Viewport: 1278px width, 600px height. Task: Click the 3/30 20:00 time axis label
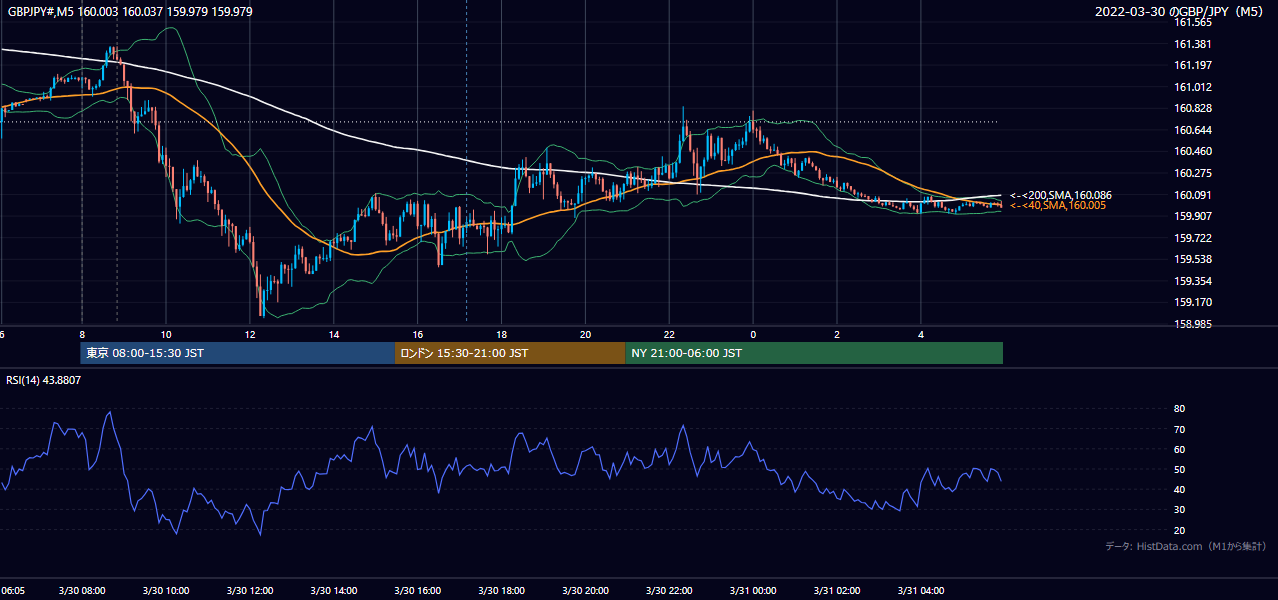pyautogui.click(x=586, y=590)
